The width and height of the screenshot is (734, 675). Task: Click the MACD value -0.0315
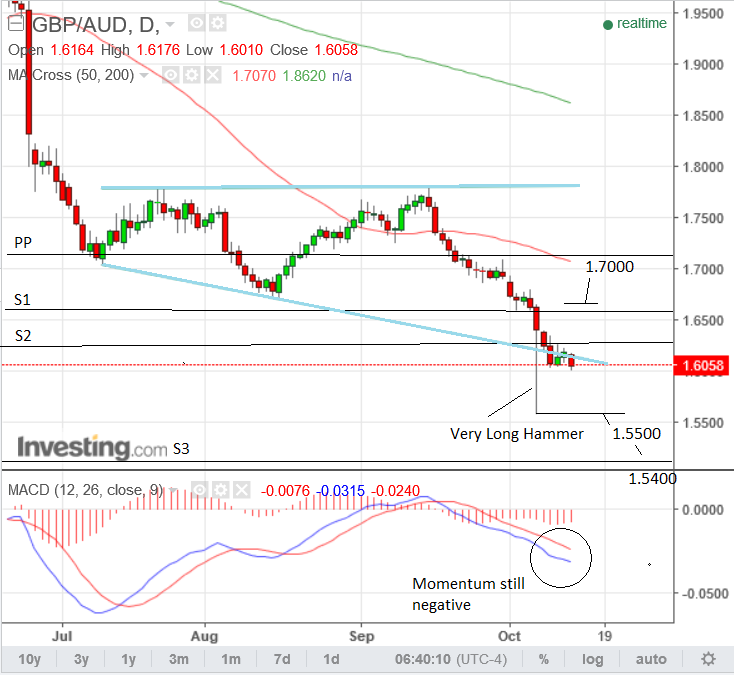340,491
